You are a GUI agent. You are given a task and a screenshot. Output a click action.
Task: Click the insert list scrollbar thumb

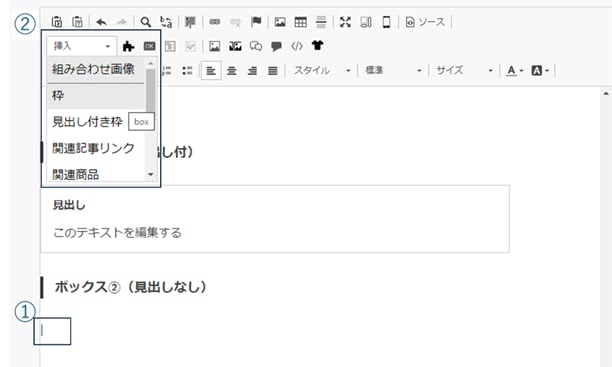[151, 91]
